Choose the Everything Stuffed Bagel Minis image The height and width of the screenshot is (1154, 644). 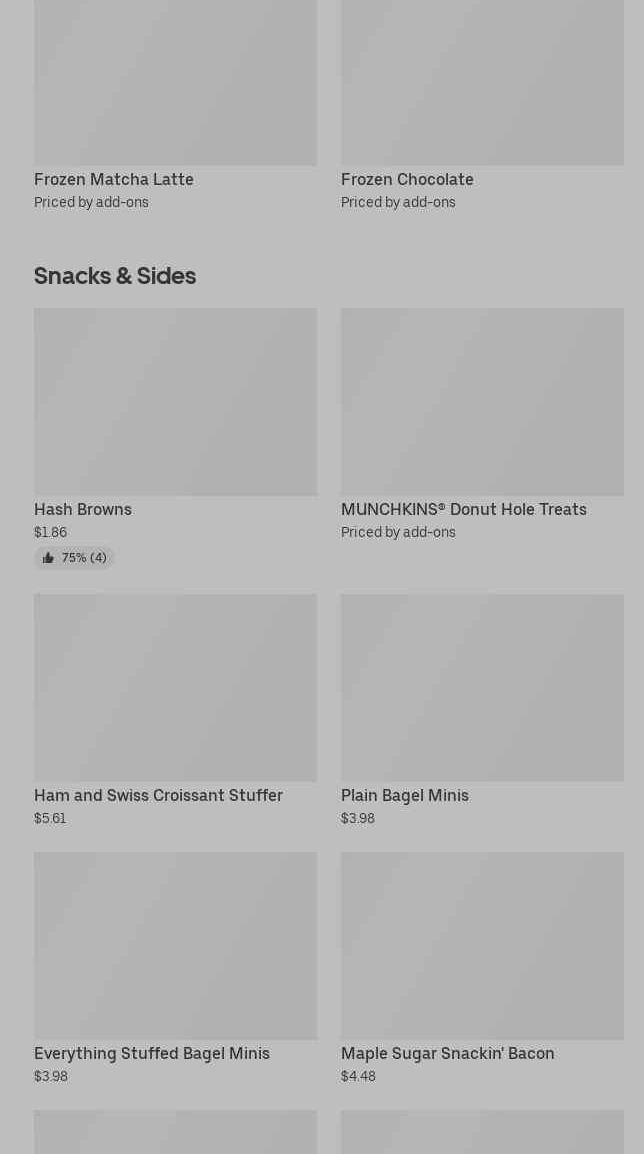175,945
